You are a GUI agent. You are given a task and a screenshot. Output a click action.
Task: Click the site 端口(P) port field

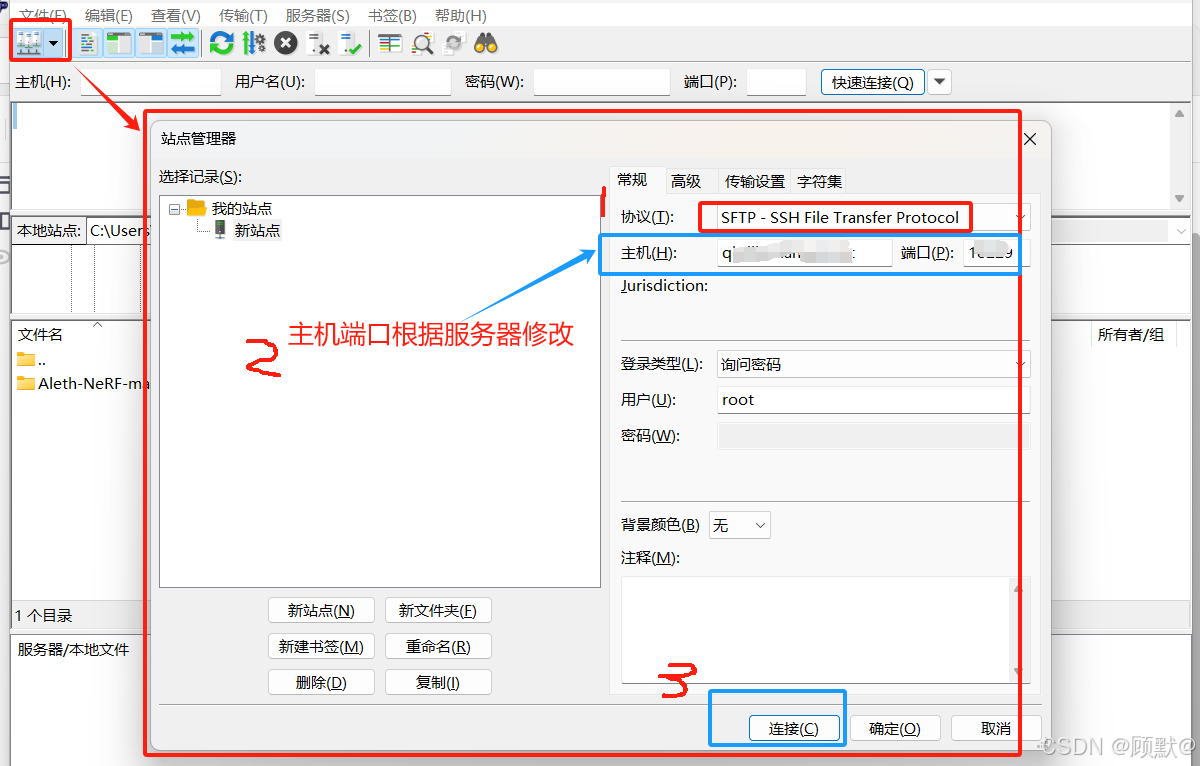coord(996,254)
